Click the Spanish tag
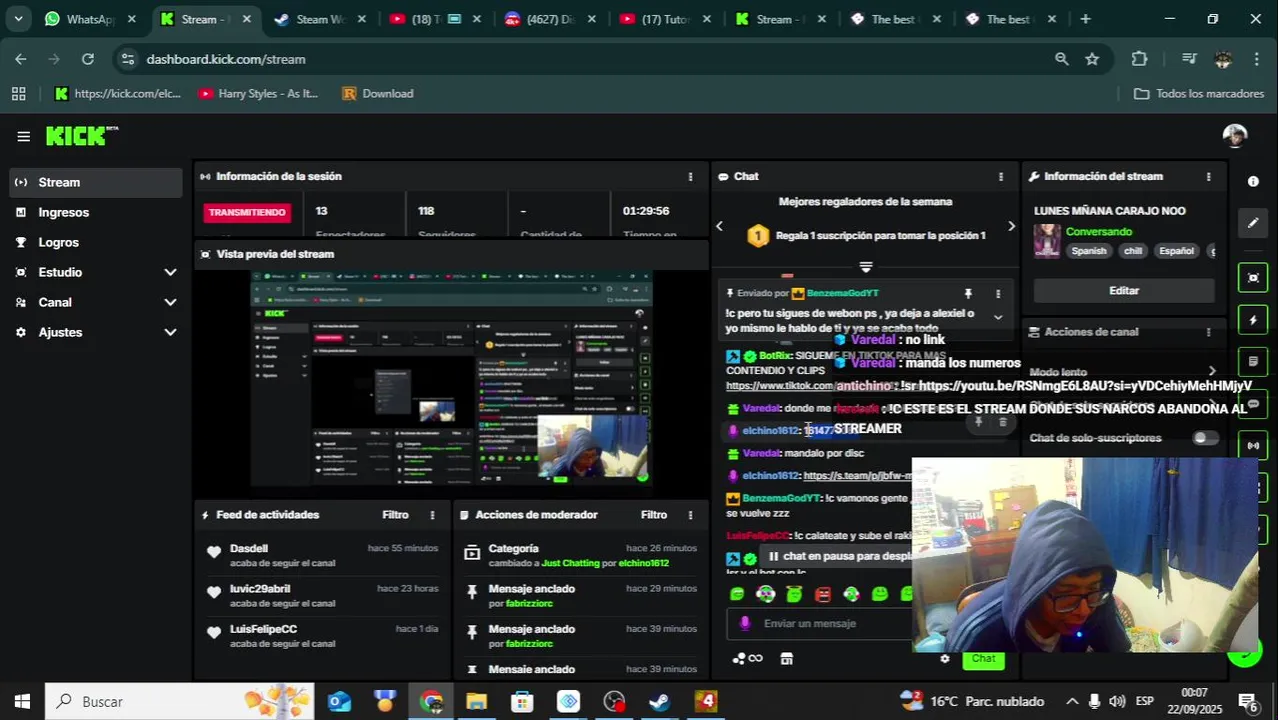Viewport: 1278px width, 720px height. tap(1089, 252)
